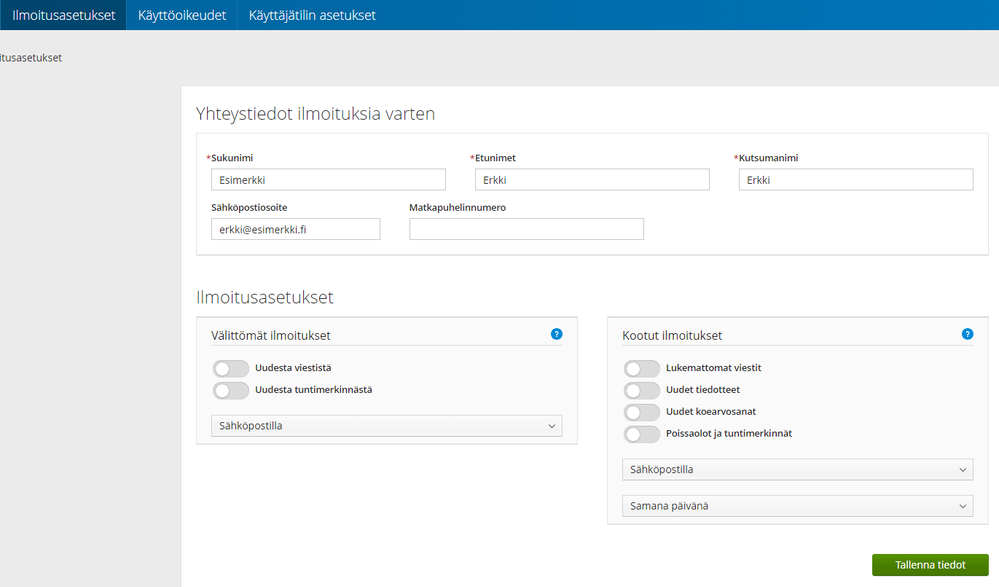Open Sähköpostilla dropdown under Välittömät ilmoitukset
The image size is (999, 587).
(x=387, y=426)
